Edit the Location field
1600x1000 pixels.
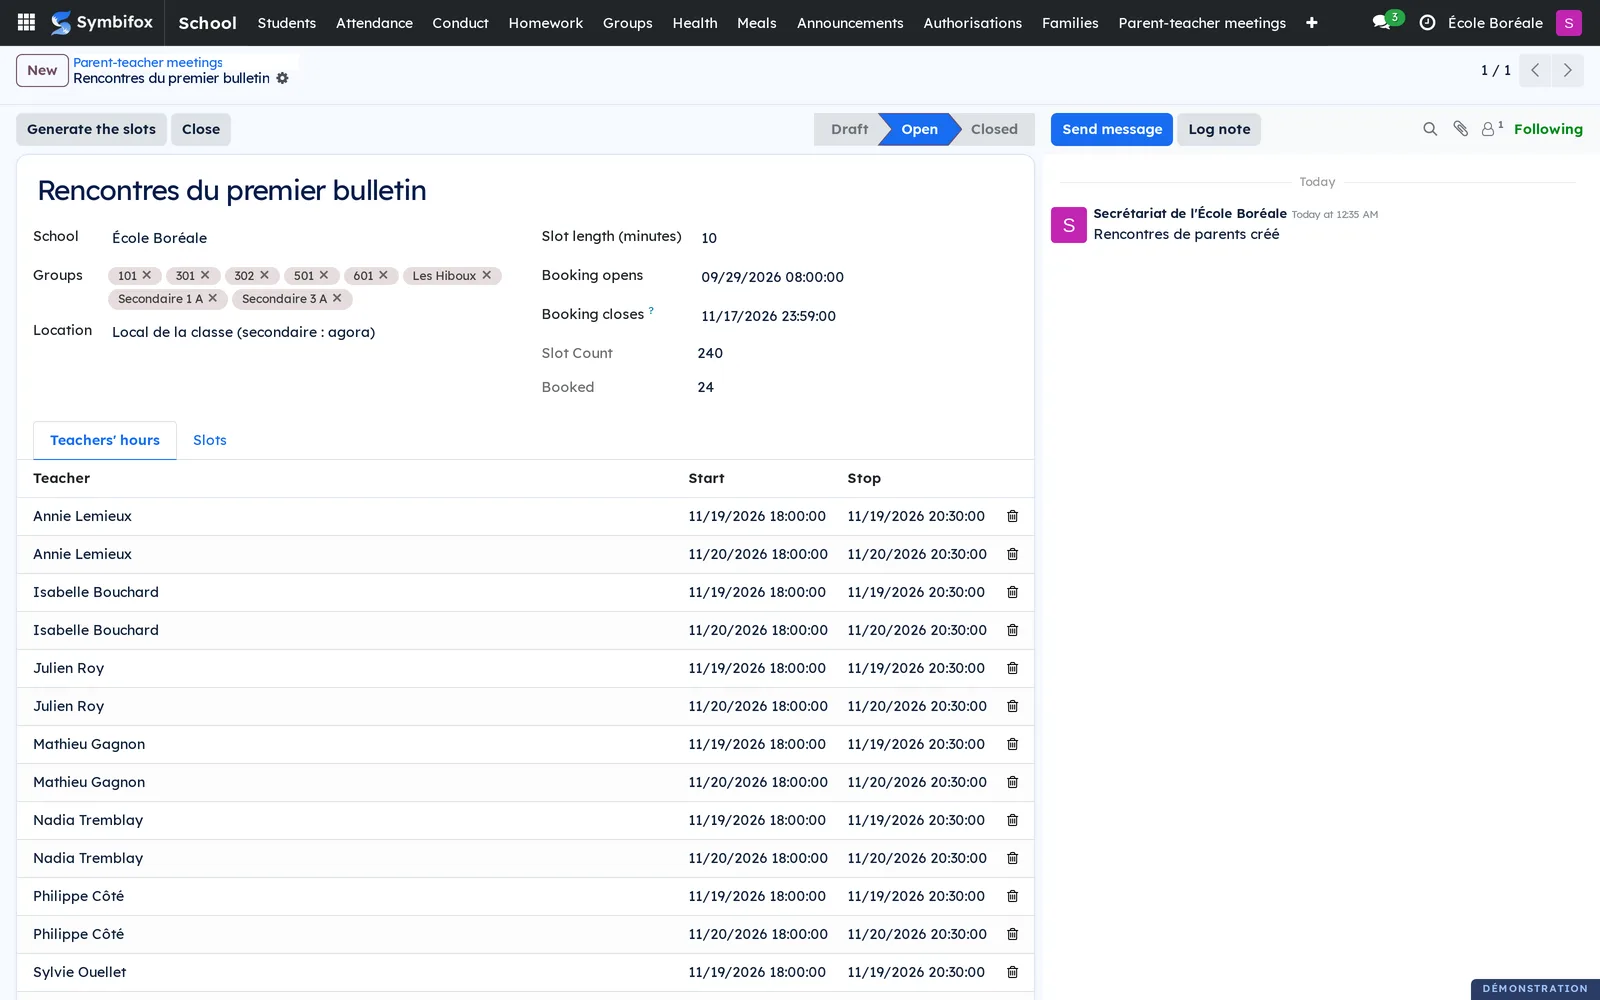pos(308,332)
